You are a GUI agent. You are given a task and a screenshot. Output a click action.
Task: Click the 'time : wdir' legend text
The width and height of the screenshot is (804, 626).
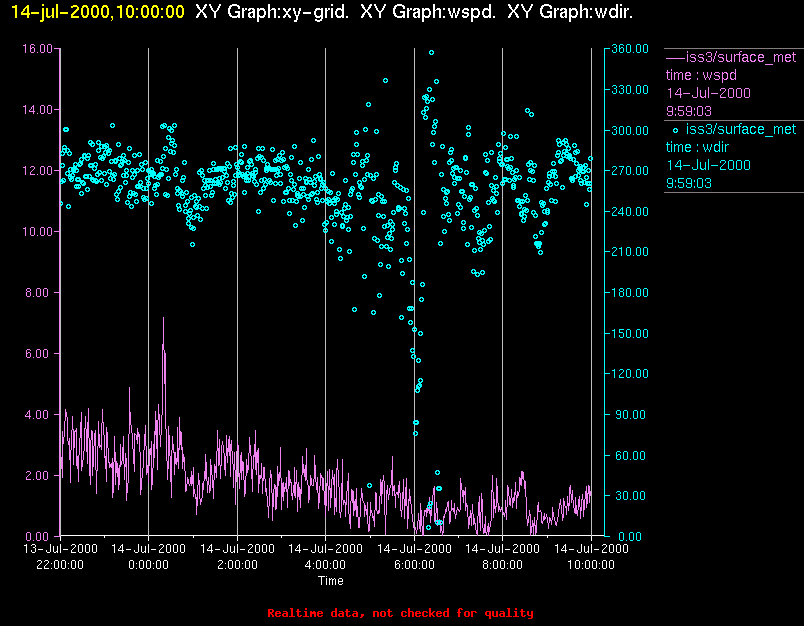click(697, 147)
